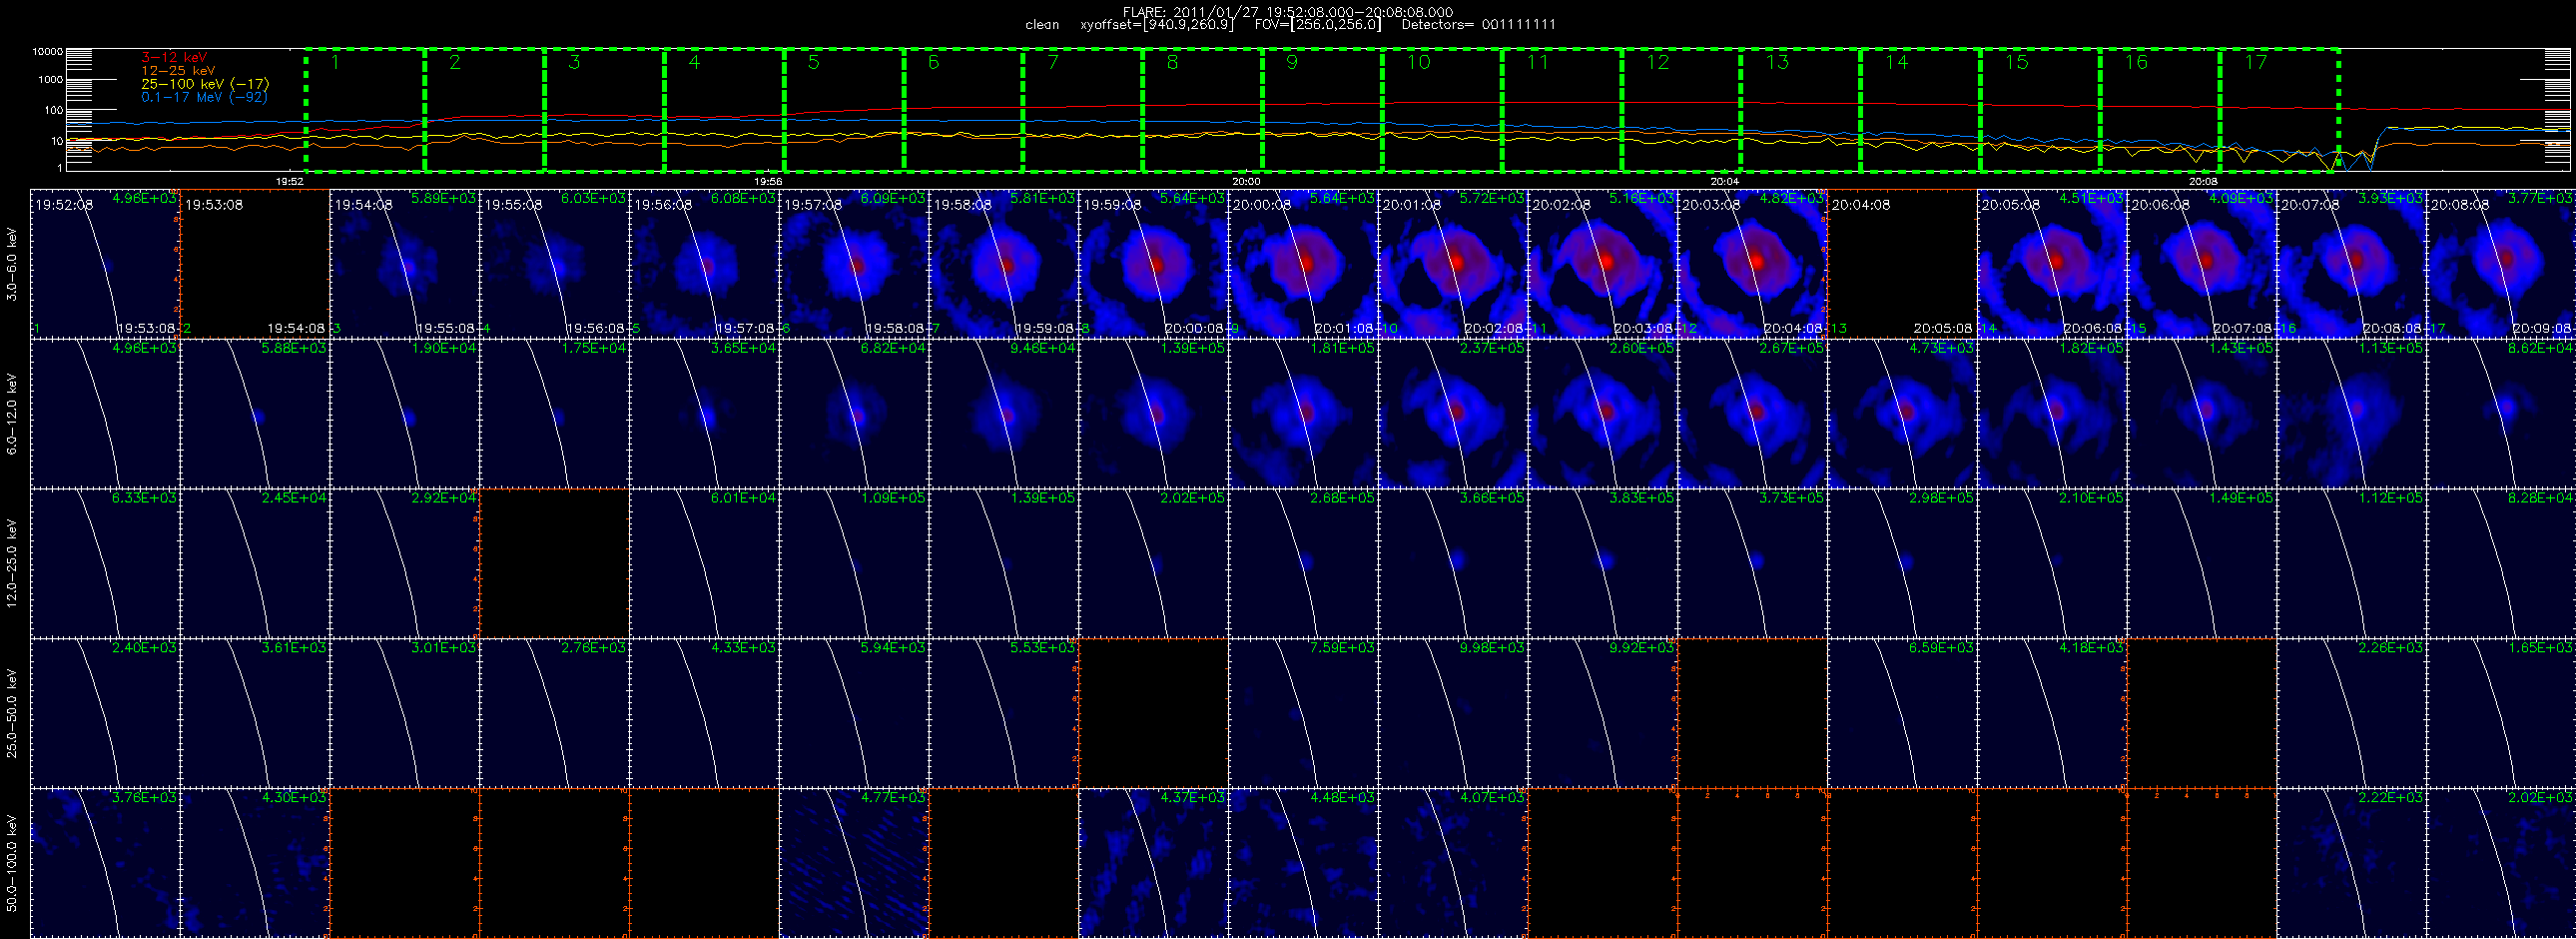This screenshot has width=2576, height=939.
Task: Click the '6.09E+03' peak value label
Action: 893,199
